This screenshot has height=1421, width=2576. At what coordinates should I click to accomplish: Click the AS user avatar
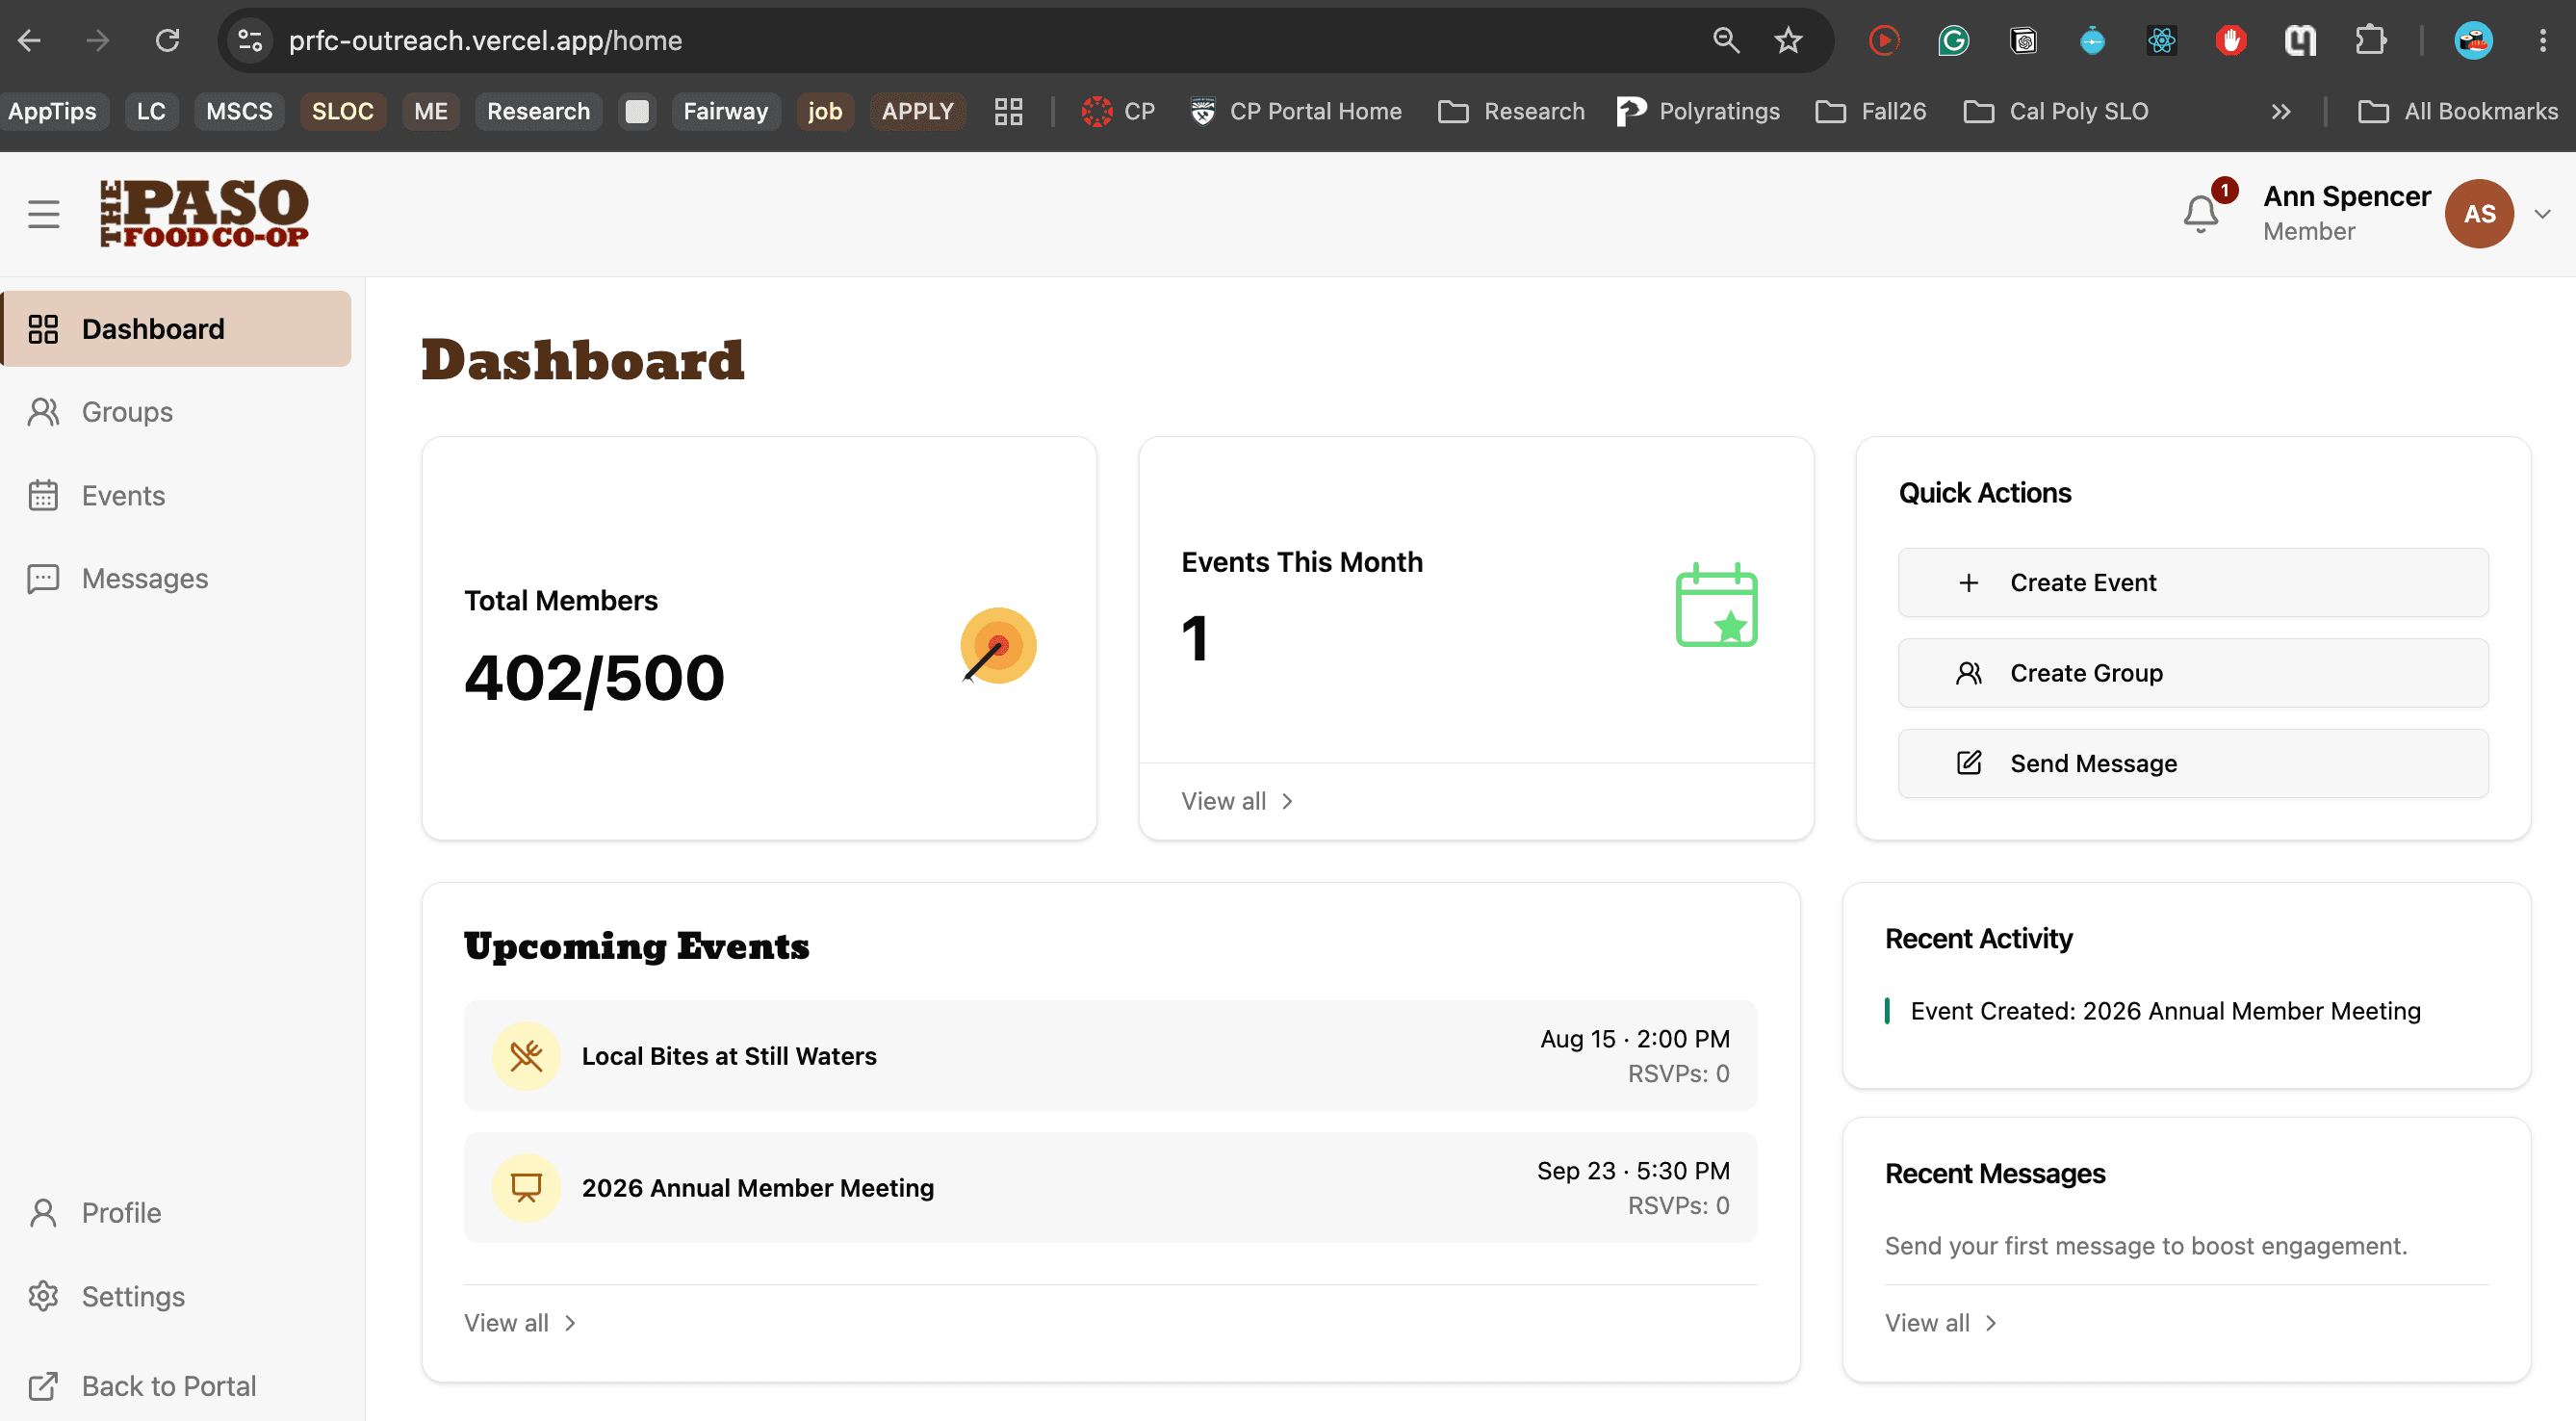(2479, 214)
